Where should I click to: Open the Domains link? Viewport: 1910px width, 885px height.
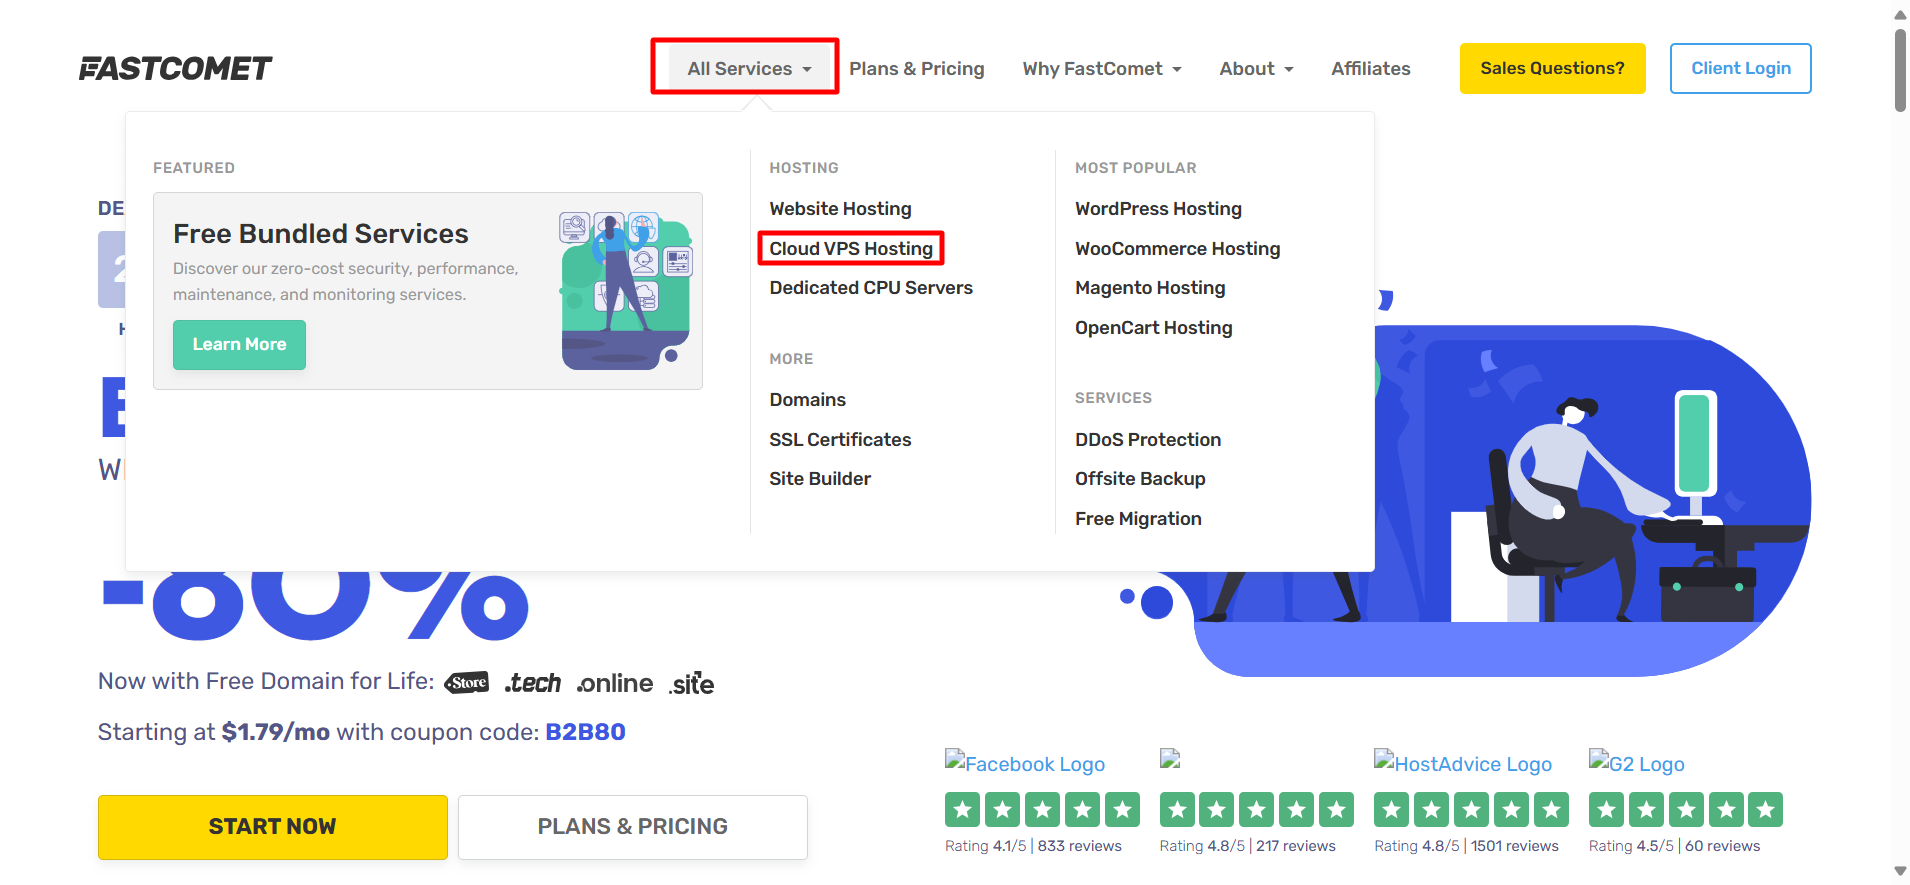[807, 399]
